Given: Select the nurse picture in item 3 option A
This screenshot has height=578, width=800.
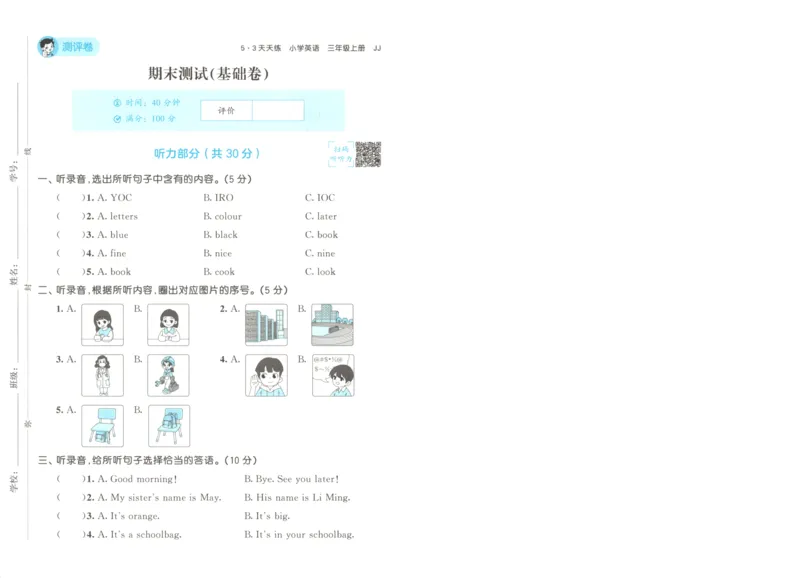Looking at the screenshot, I should (103, 377).
